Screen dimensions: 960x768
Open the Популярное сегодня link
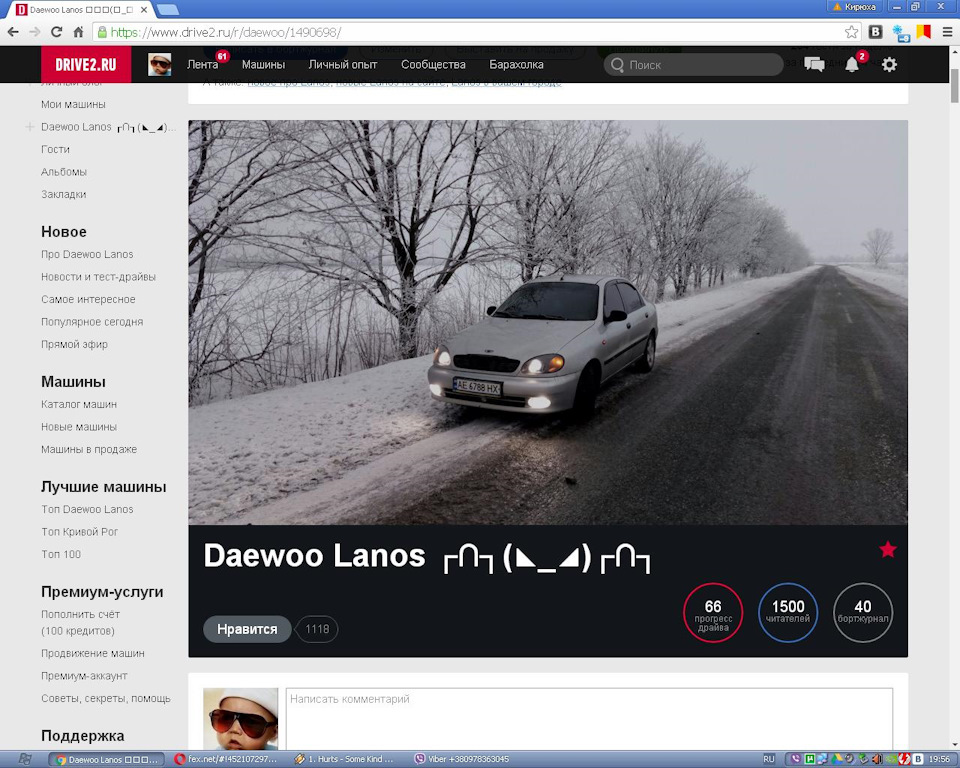pyautogui.click(x=92, y=322)
